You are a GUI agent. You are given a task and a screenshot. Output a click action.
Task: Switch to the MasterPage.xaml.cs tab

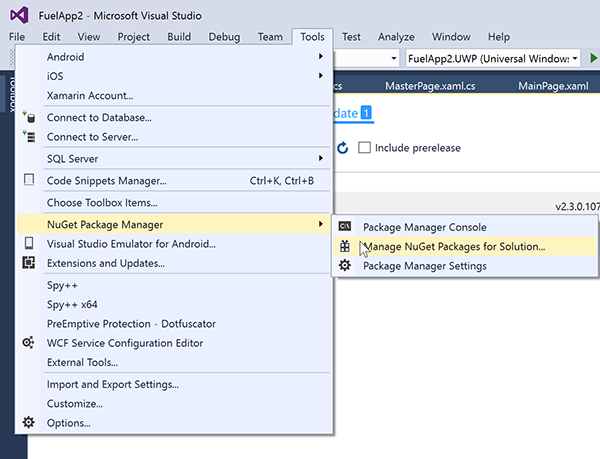click(433, 87)
